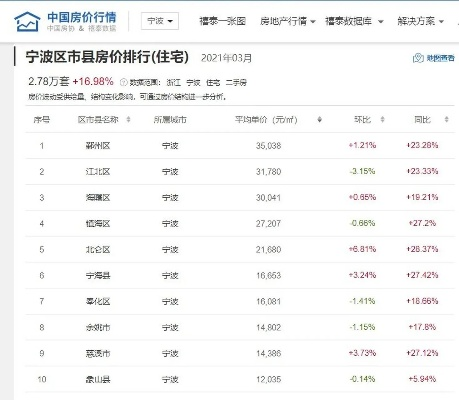Click the average price 35,038 cell
The image size is (459, 400).
tap(268, 146)
